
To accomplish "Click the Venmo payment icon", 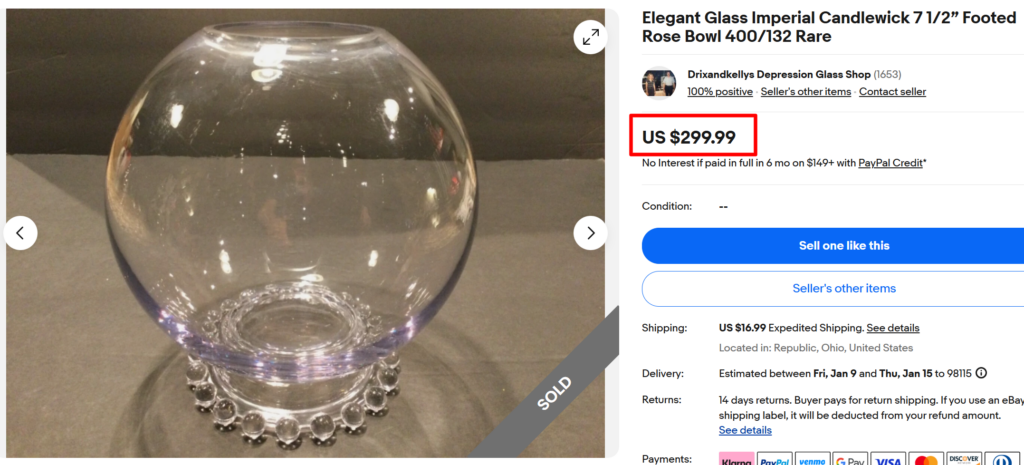I will point(812,461).
